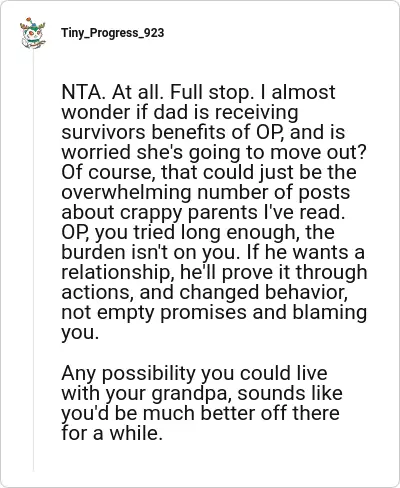
Task: Click the line "burden isn't on you. If he wants a"
Action: [213, 252]
